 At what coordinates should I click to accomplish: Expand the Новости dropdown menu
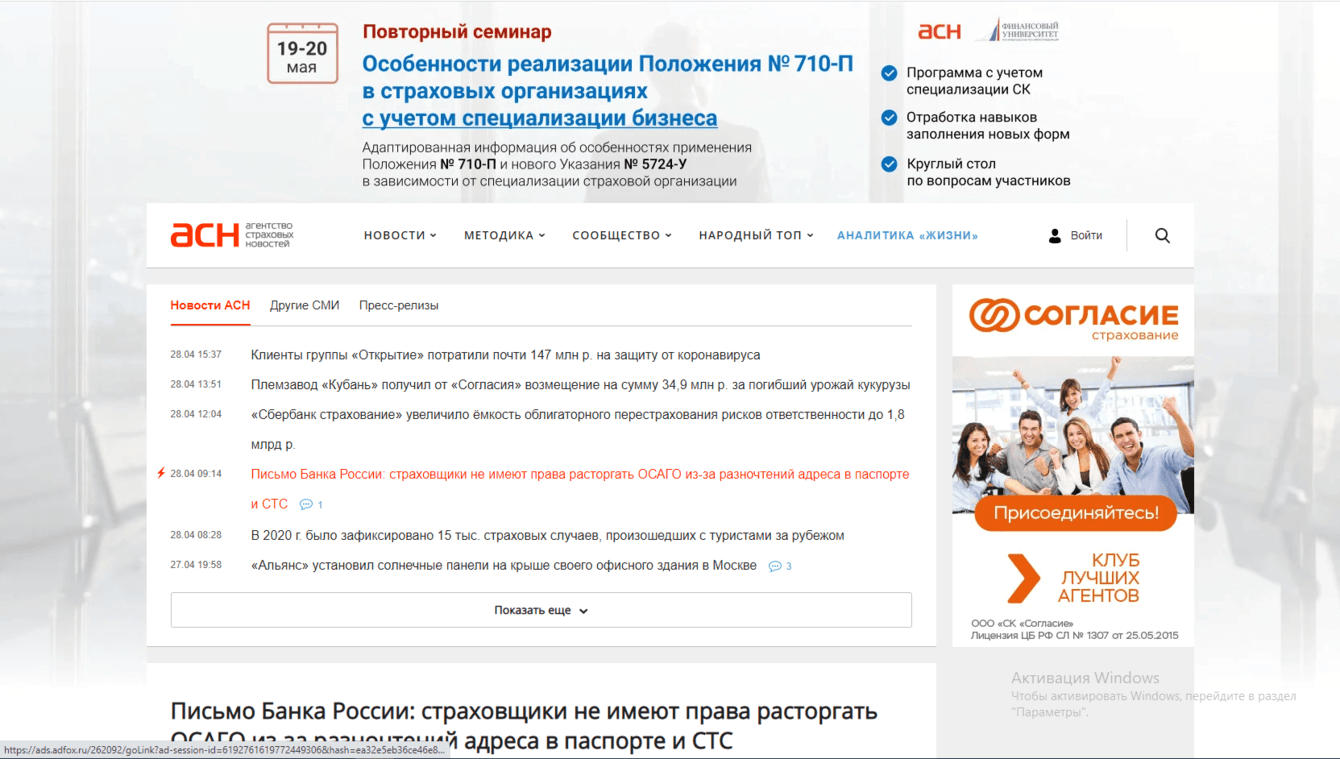click(400, 235)
